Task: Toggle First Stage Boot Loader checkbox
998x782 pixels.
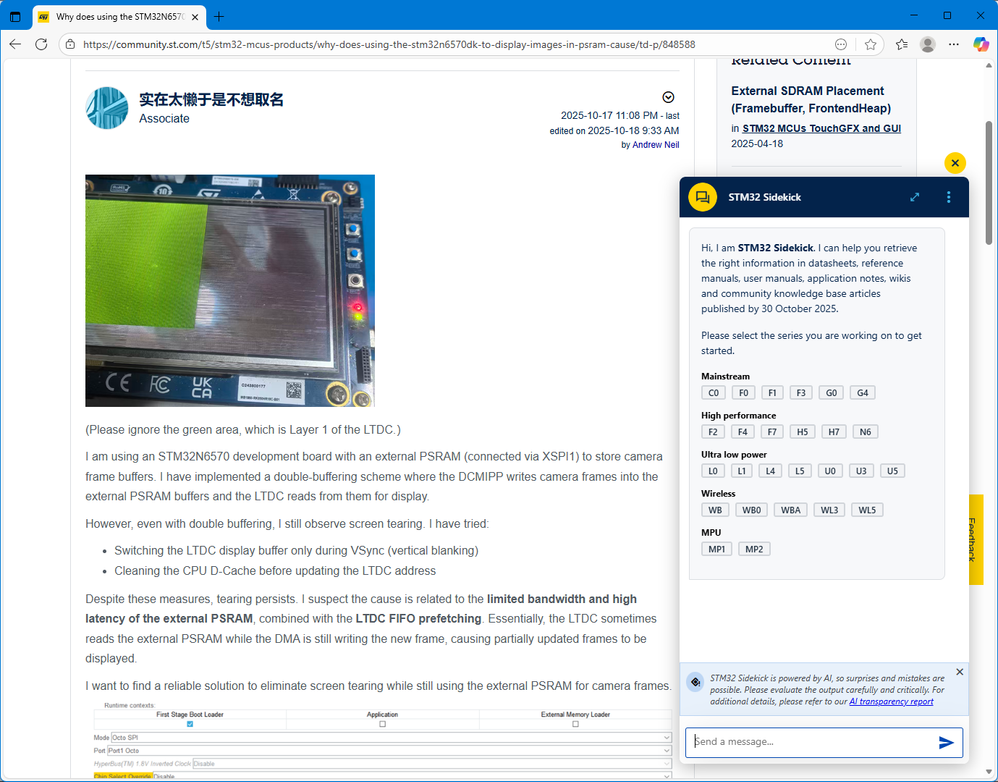Action: pyautogui.click(x=190, y=724)
